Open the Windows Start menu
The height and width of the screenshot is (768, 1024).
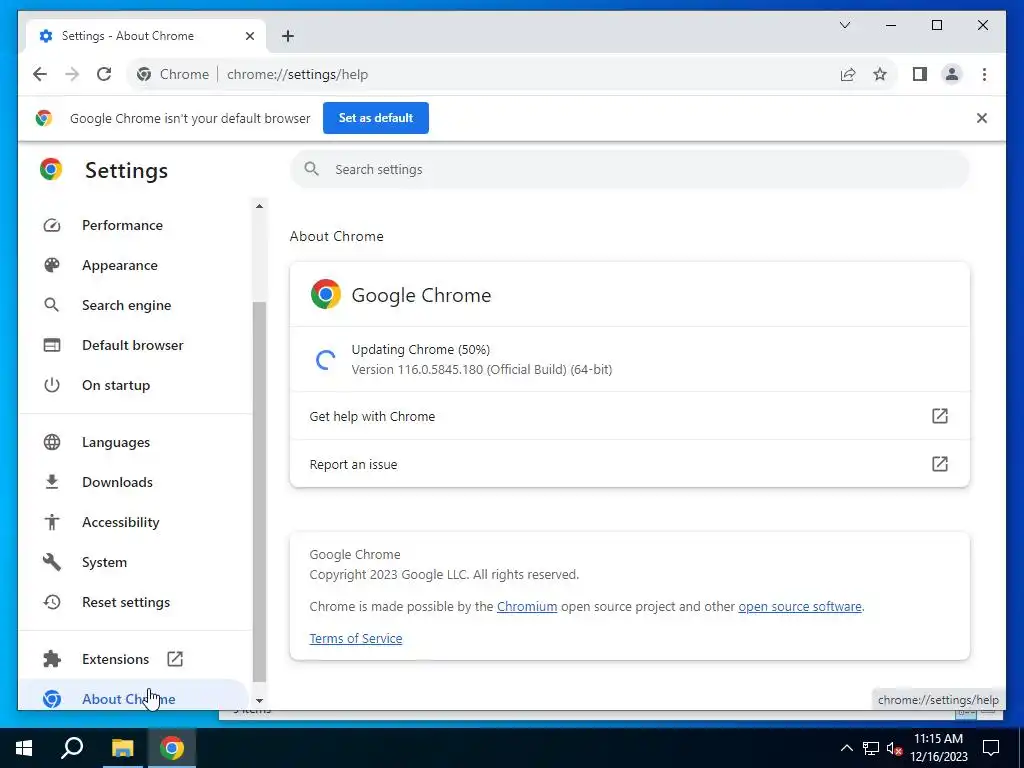[x=24, y=748]
